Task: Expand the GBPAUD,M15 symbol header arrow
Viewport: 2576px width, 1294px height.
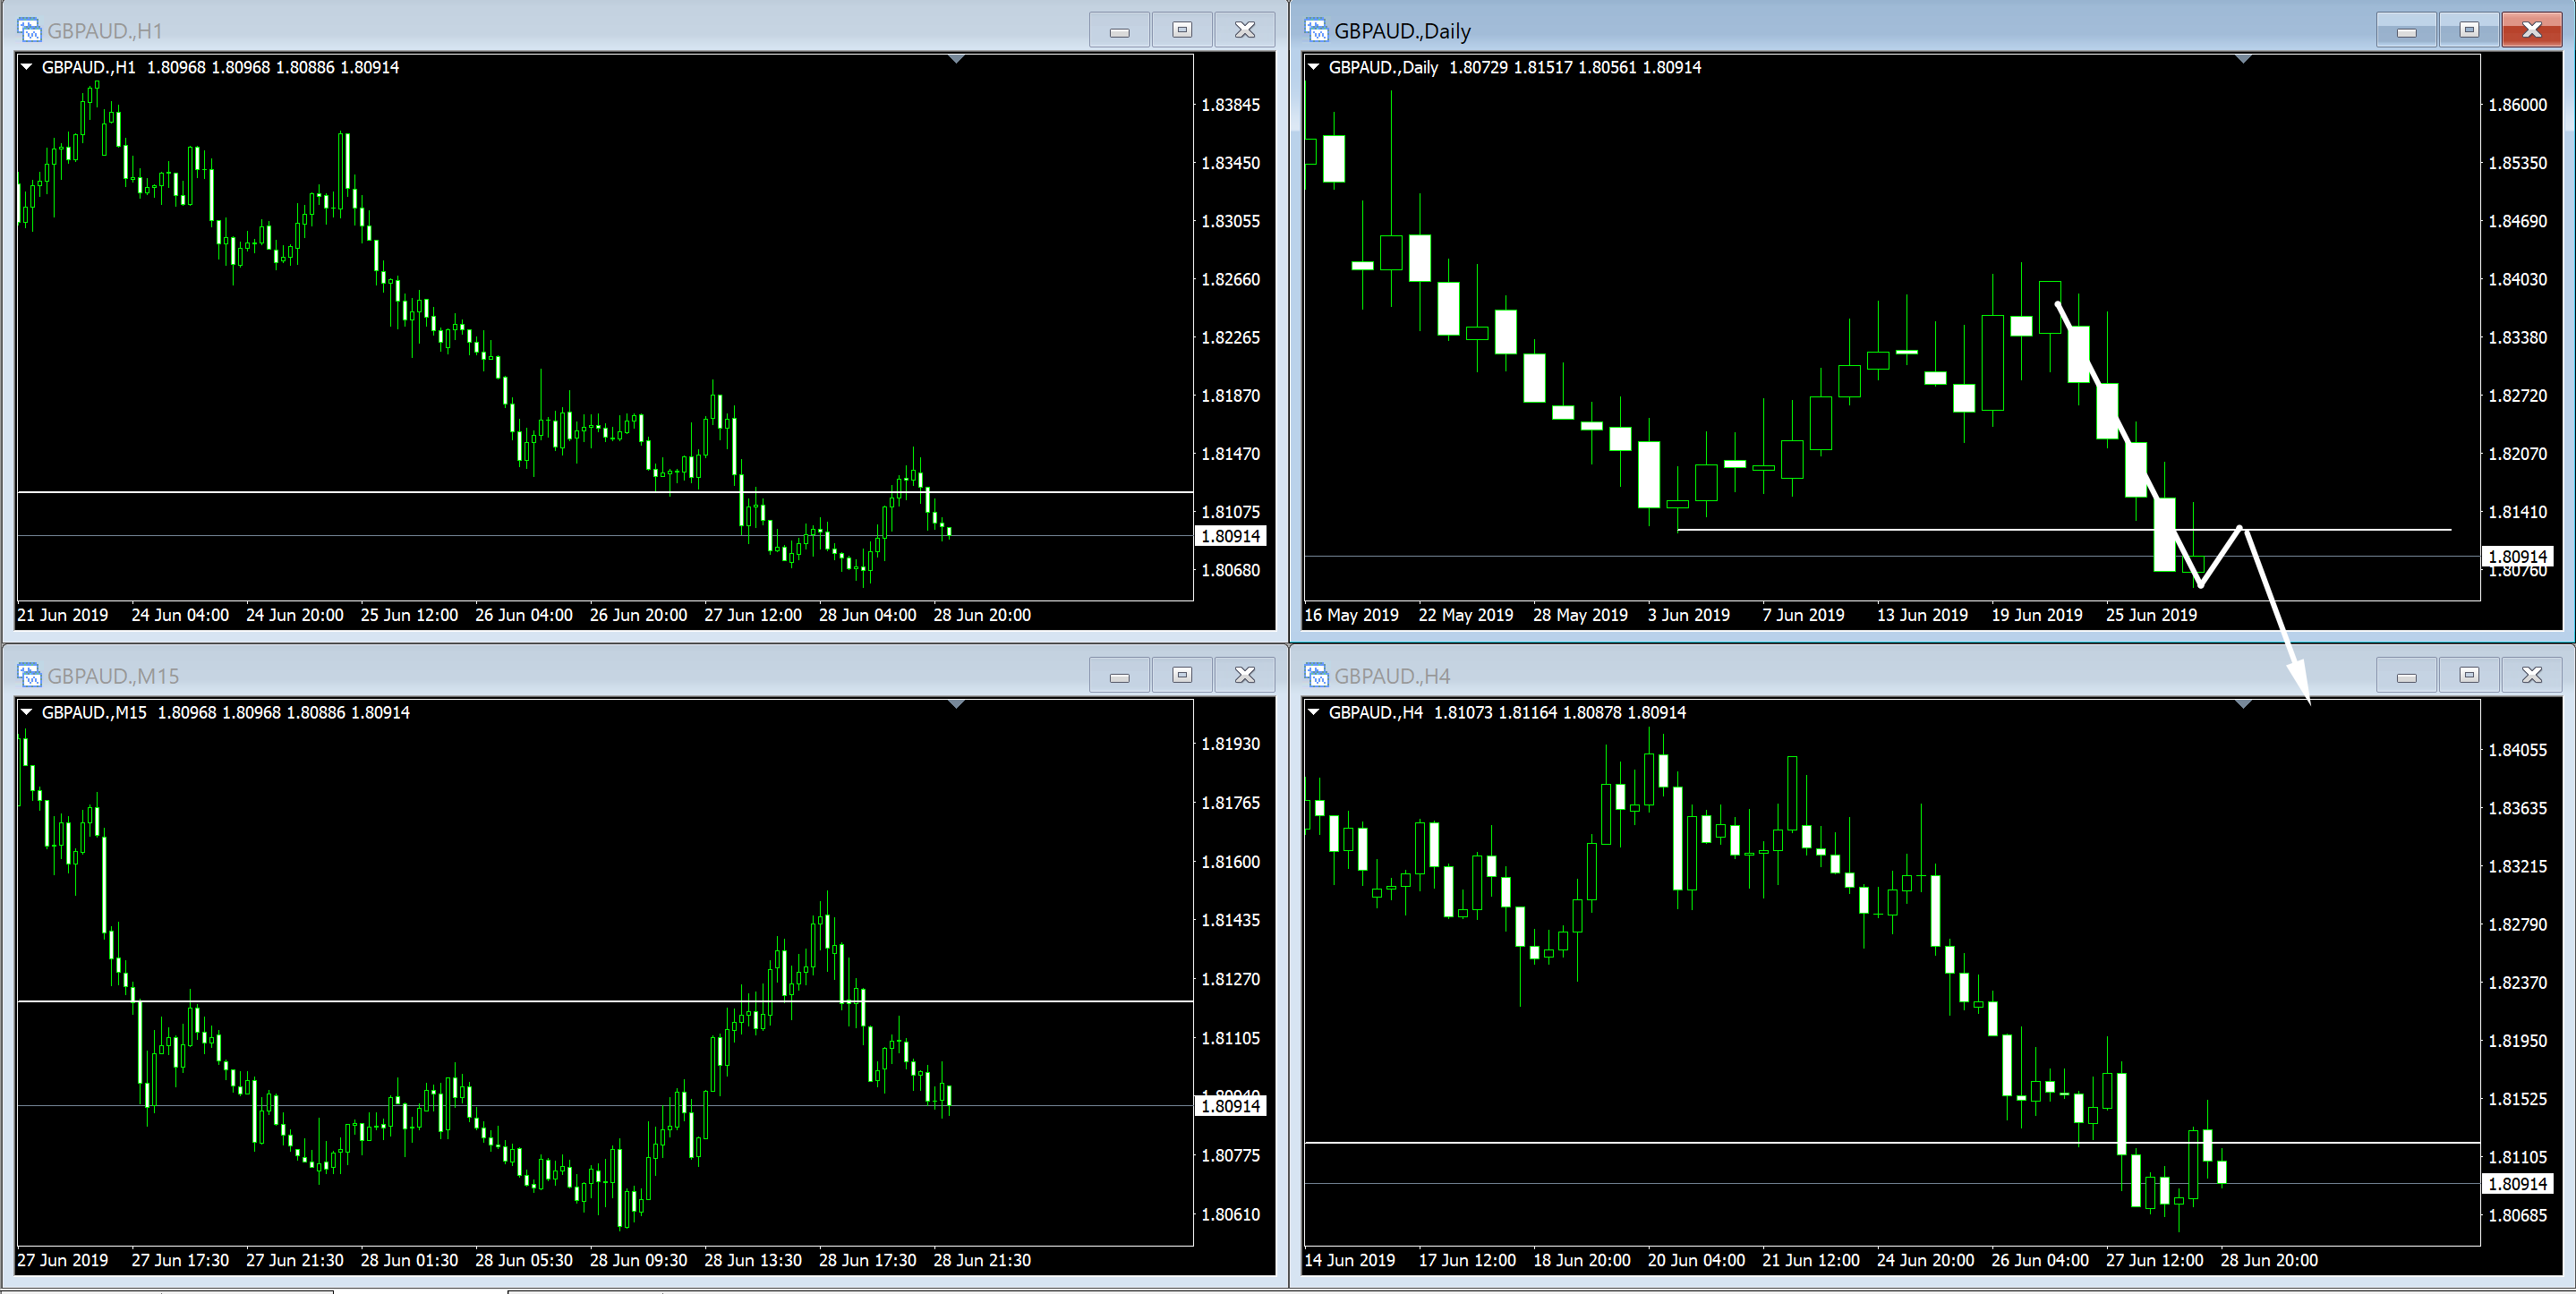Action: coord(27,712)
